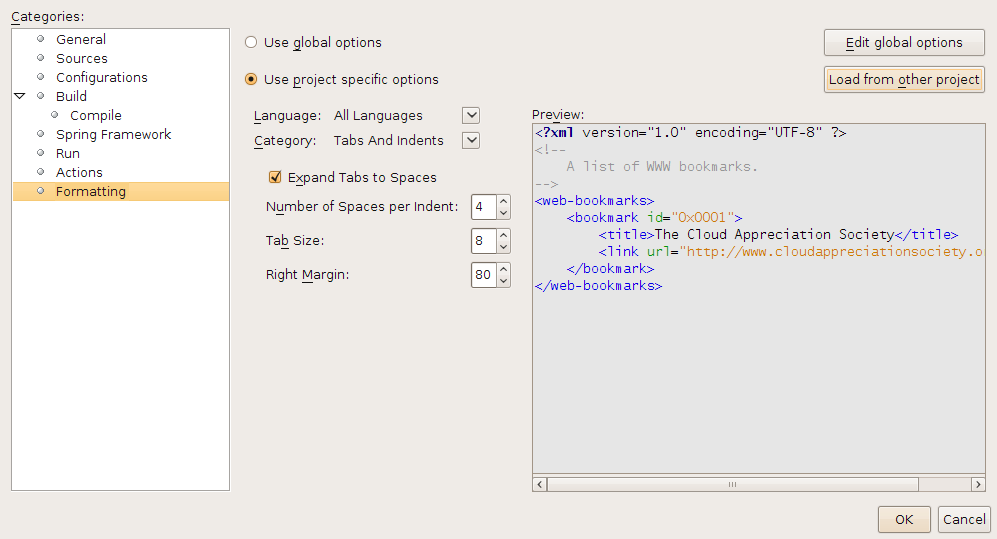The image size is (997, 539).
Task: Click Load from other project button
Action: [x=904, y=79]
